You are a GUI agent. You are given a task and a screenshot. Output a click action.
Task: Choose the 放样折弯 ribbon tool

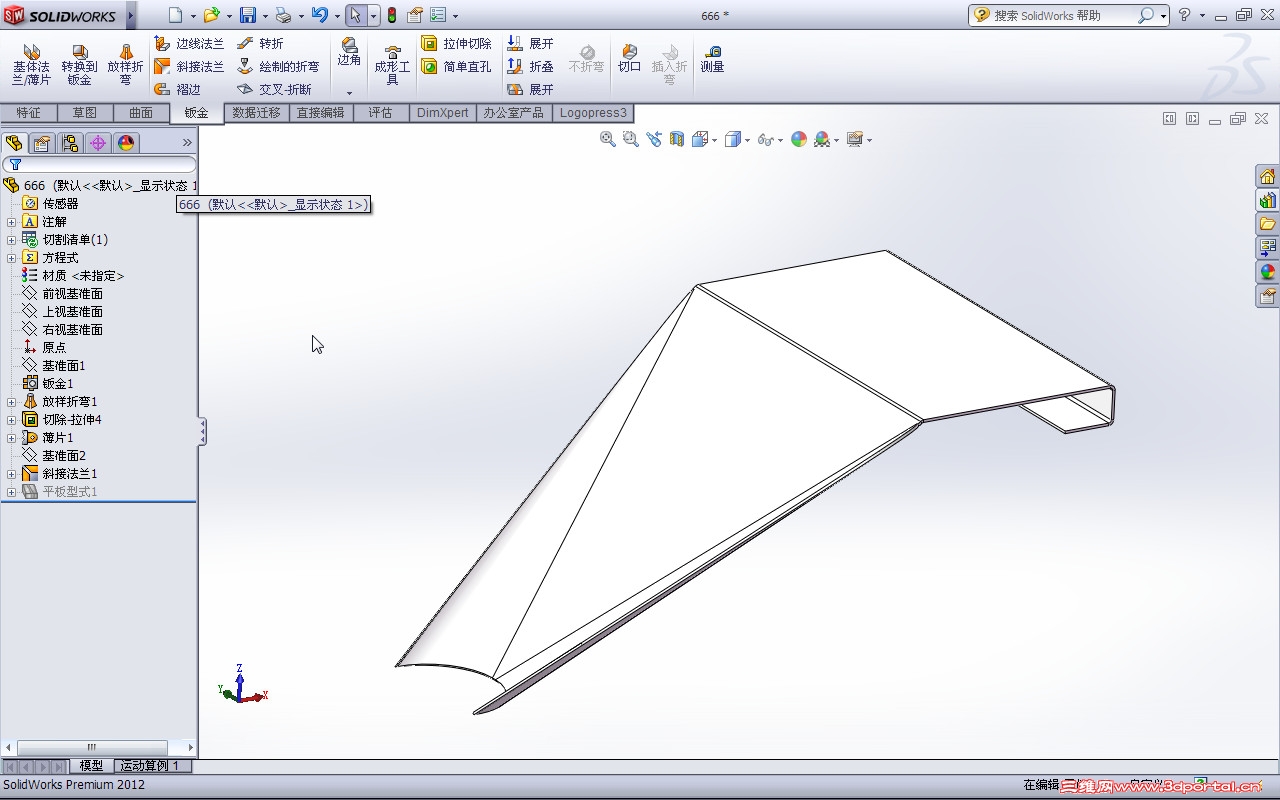tap(126, 64)
